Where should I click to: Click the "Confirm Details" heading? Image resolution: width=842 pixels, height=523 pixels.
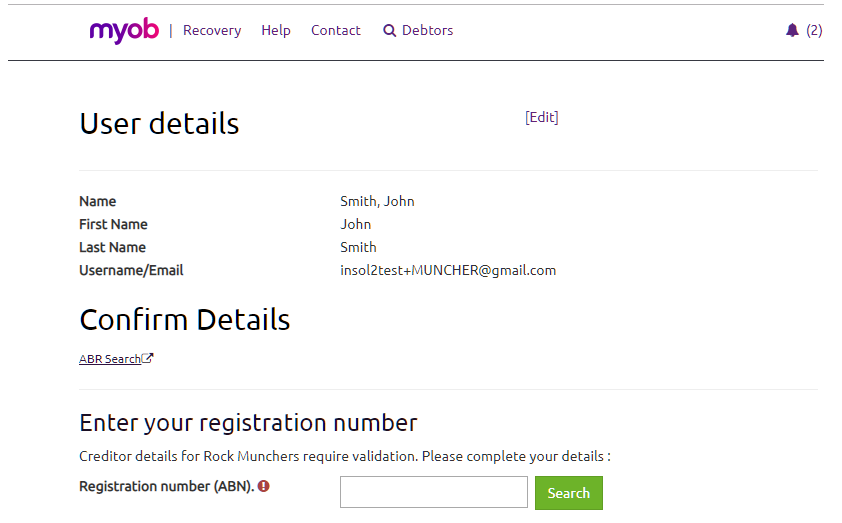[x=185, y=320]
